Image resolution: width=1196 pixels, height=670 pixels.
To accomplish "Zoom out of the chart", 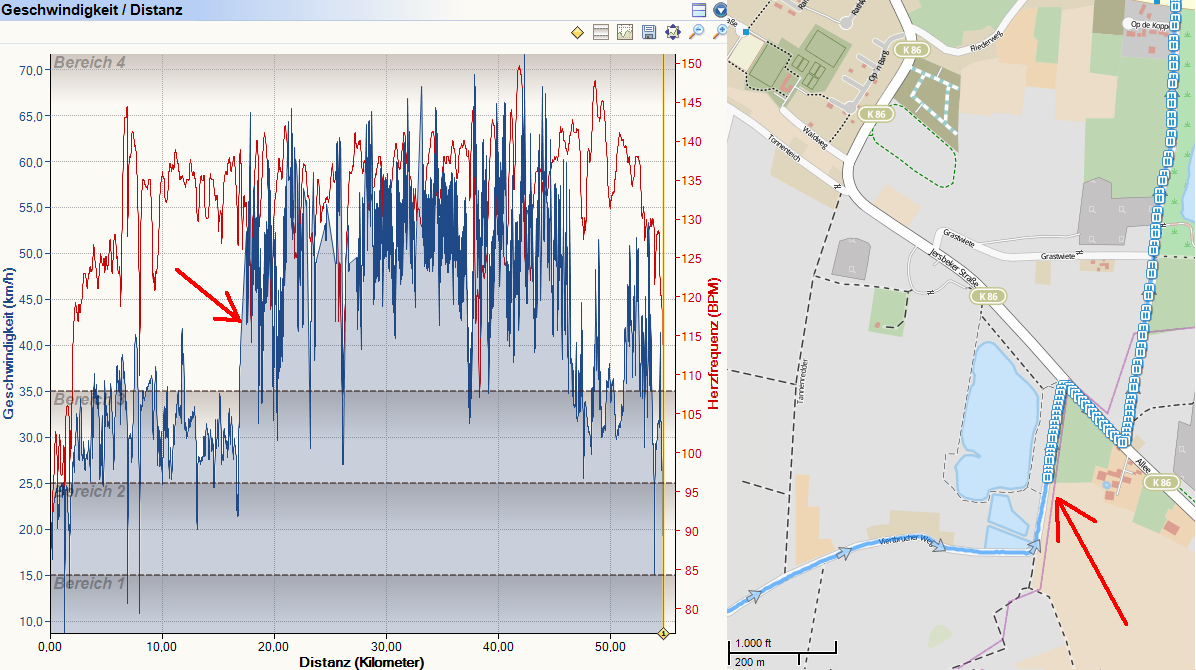I will pyautogui.click(x=697, y=33).
